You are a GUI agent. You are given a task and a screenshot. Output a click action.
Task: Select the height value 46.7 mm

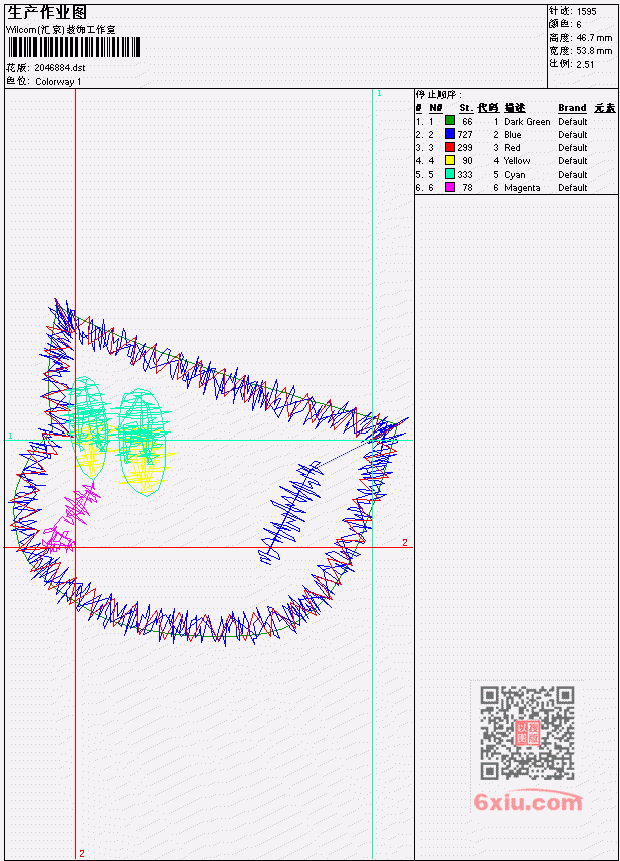tap(594, 37)
